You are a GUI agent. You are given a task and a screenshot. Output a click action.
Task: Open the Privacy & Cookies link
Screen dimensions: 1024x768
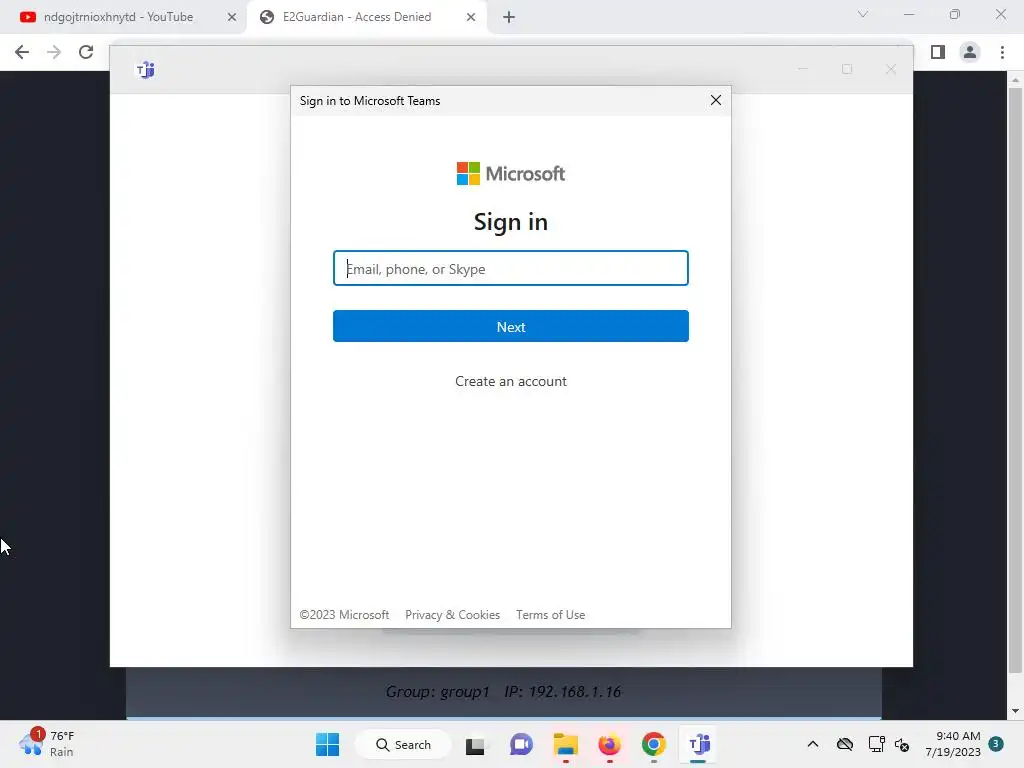tap(453, 615)
